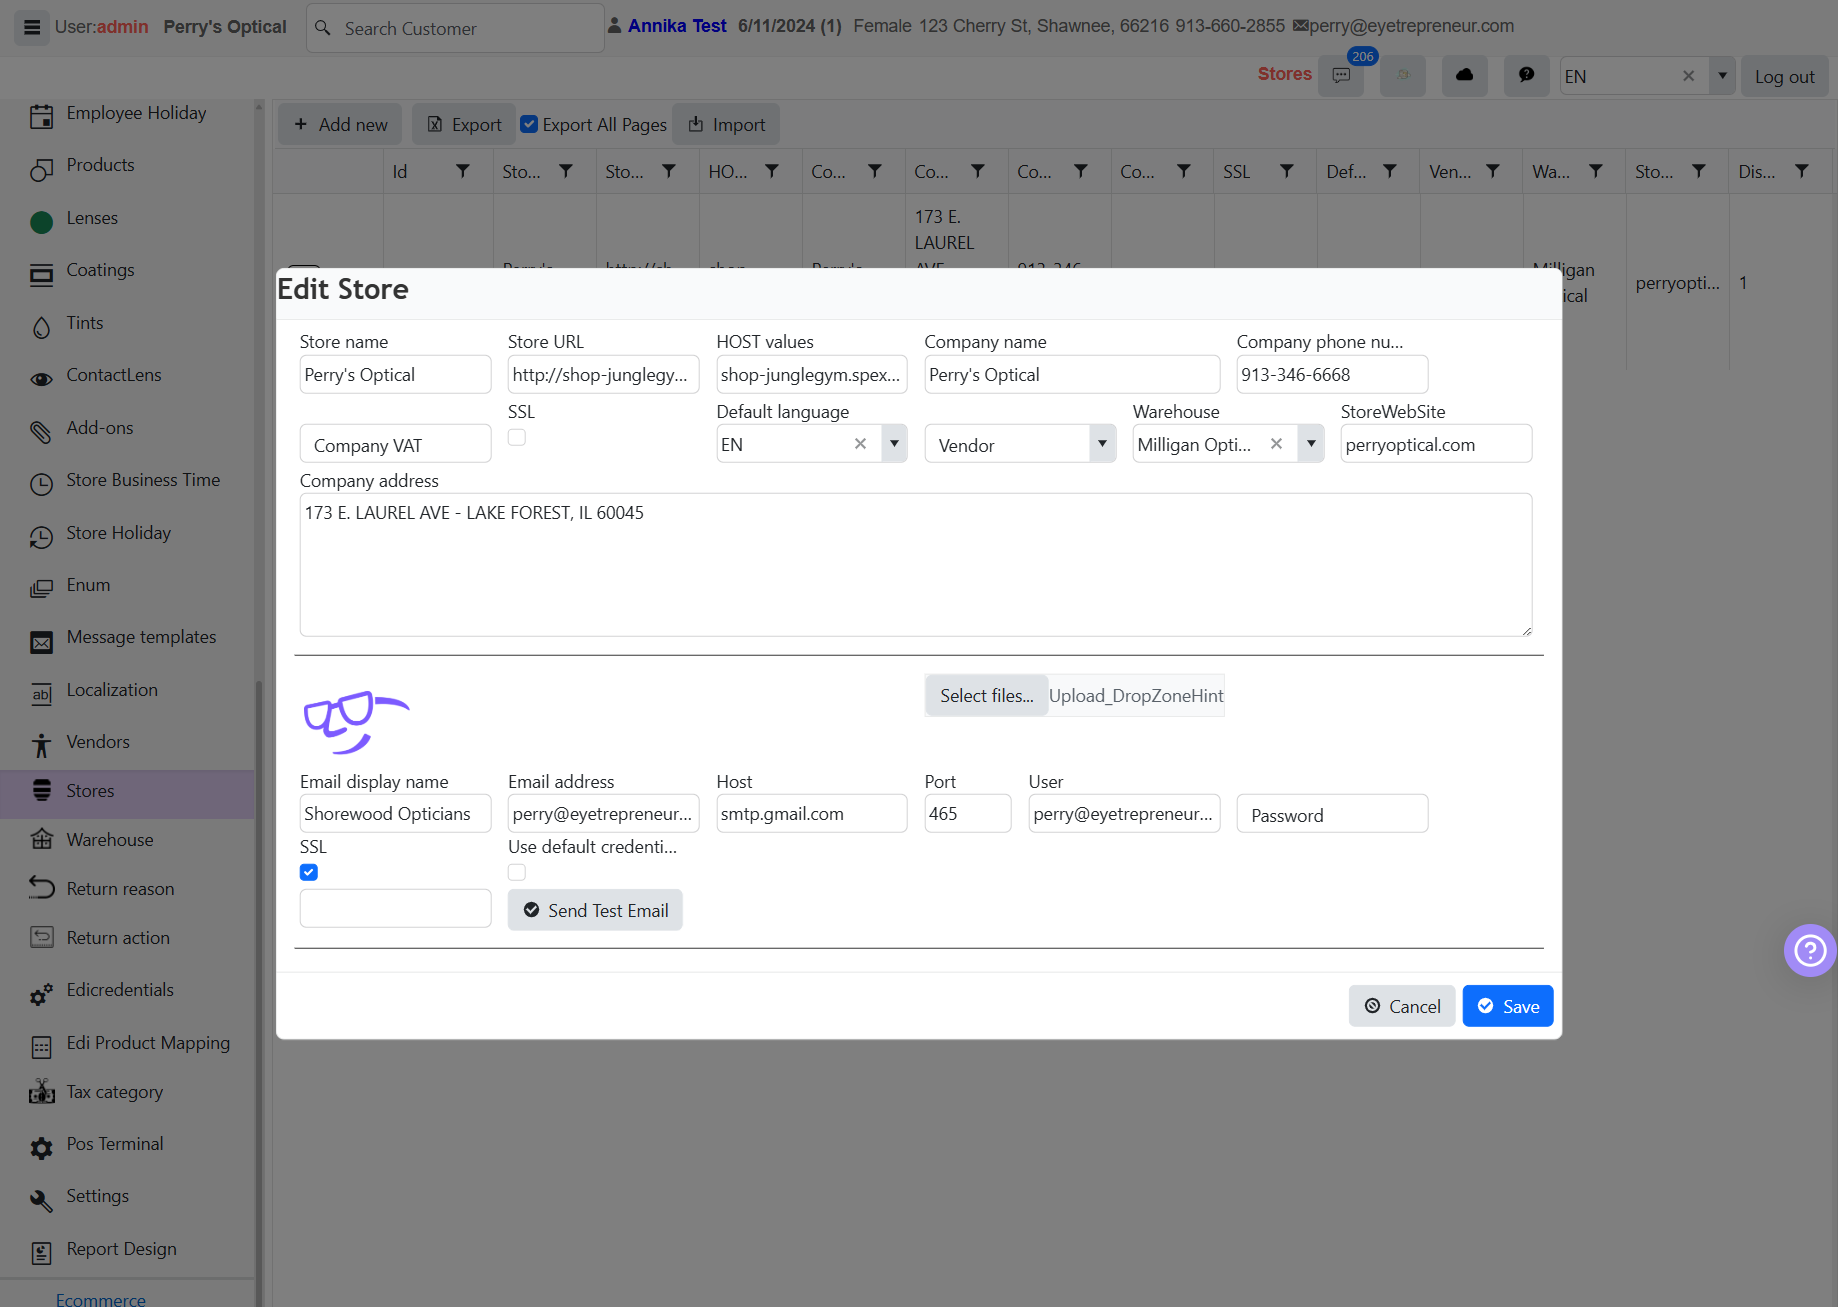Toggle the Export All Pages checkbox
The width and height of the screenshot is (1838, 1307).
[x=529, y=124]
